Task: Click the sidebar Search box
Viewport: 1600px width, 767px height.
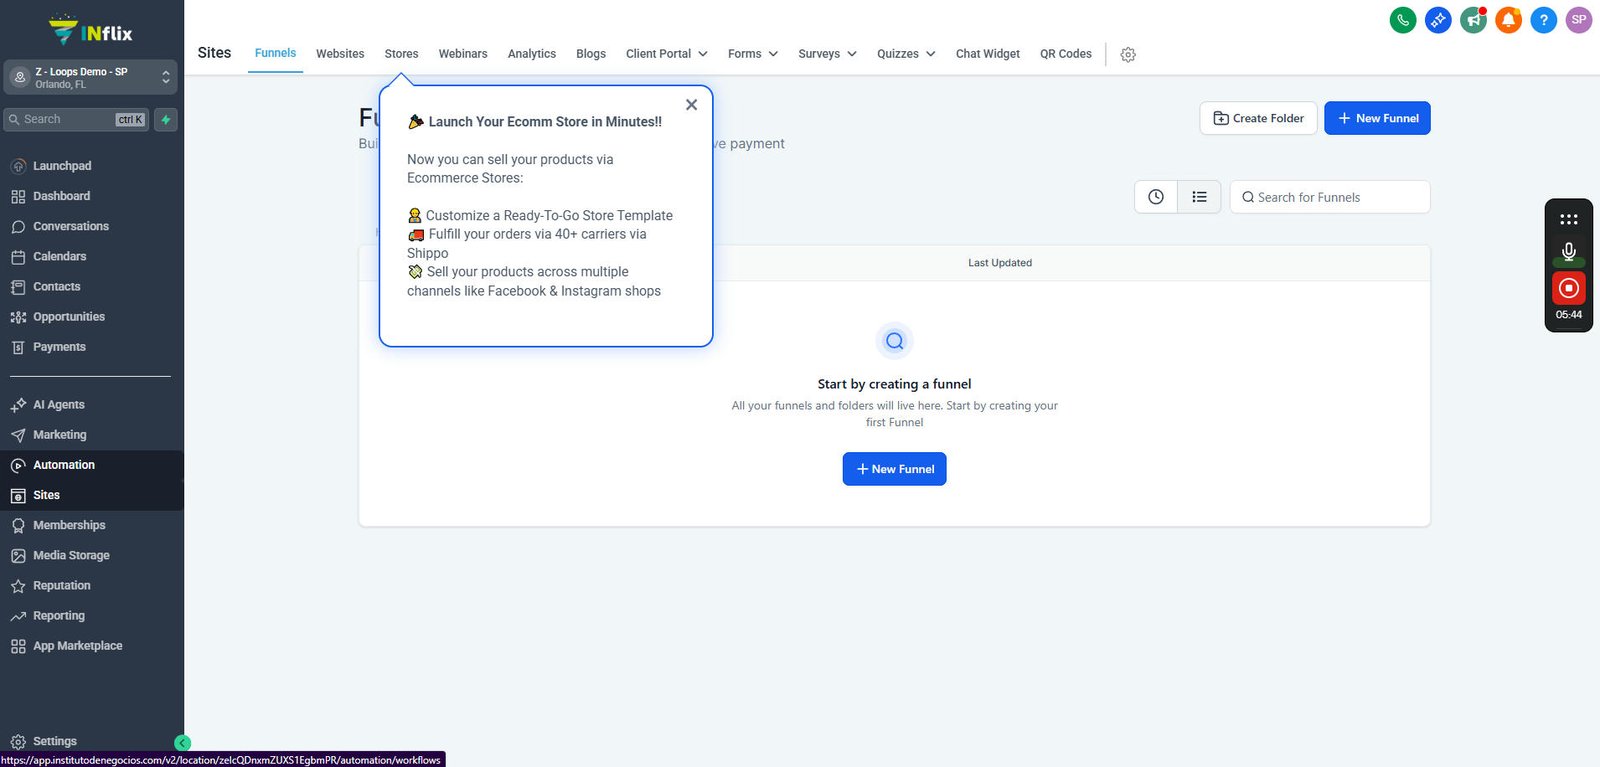Action: [76, 120]
